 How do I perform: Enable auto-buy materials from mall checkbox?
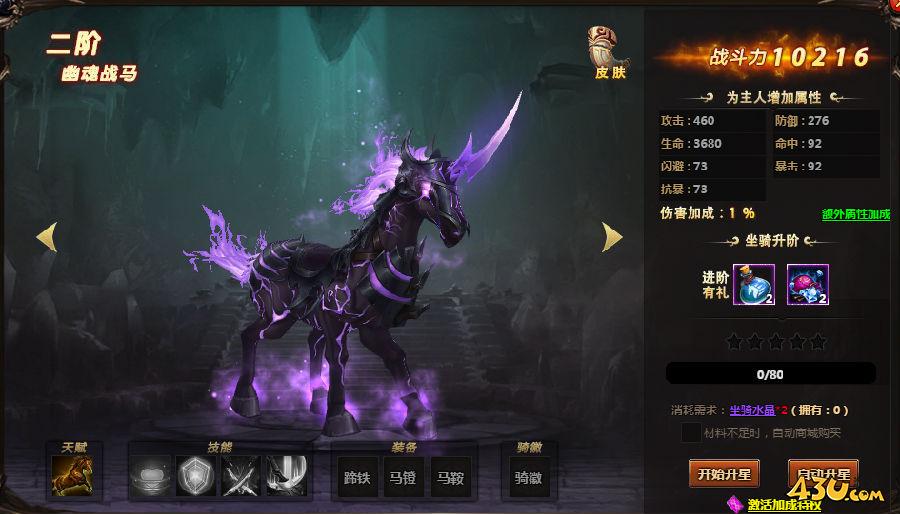pyautogui.click(x=690, y=433)
